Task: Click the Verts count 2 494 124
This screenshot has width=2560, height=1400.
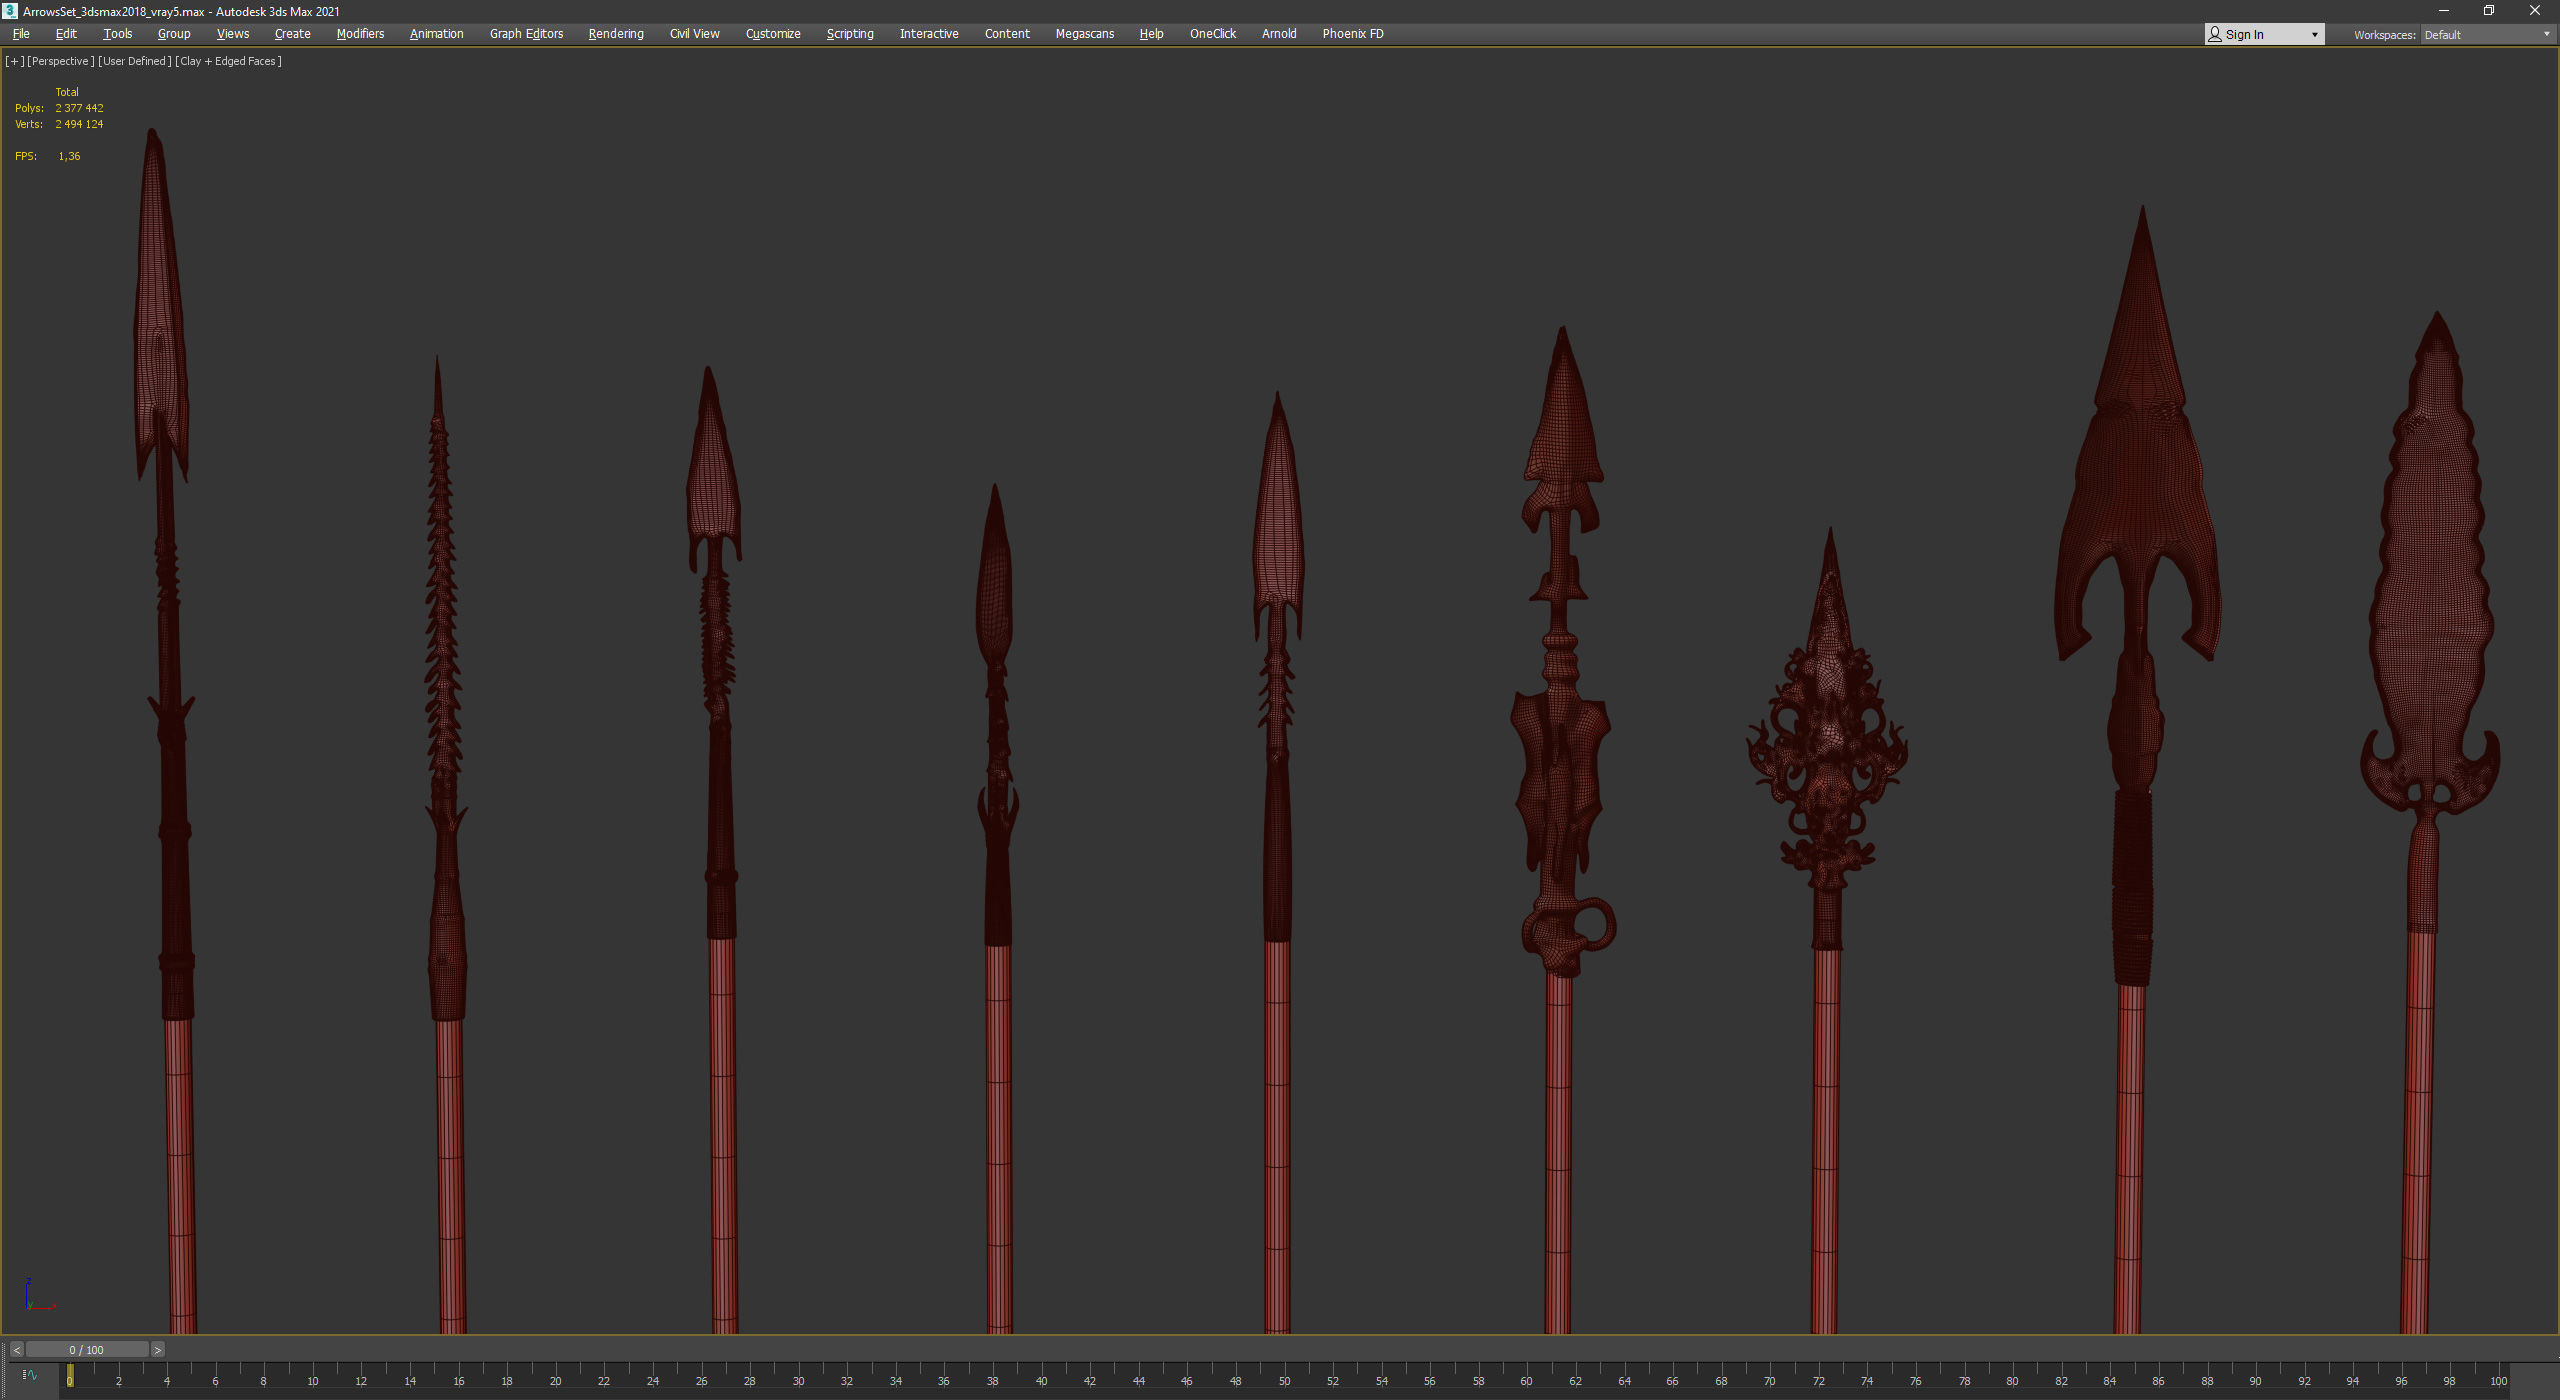Action: click(x=79, y=124)
